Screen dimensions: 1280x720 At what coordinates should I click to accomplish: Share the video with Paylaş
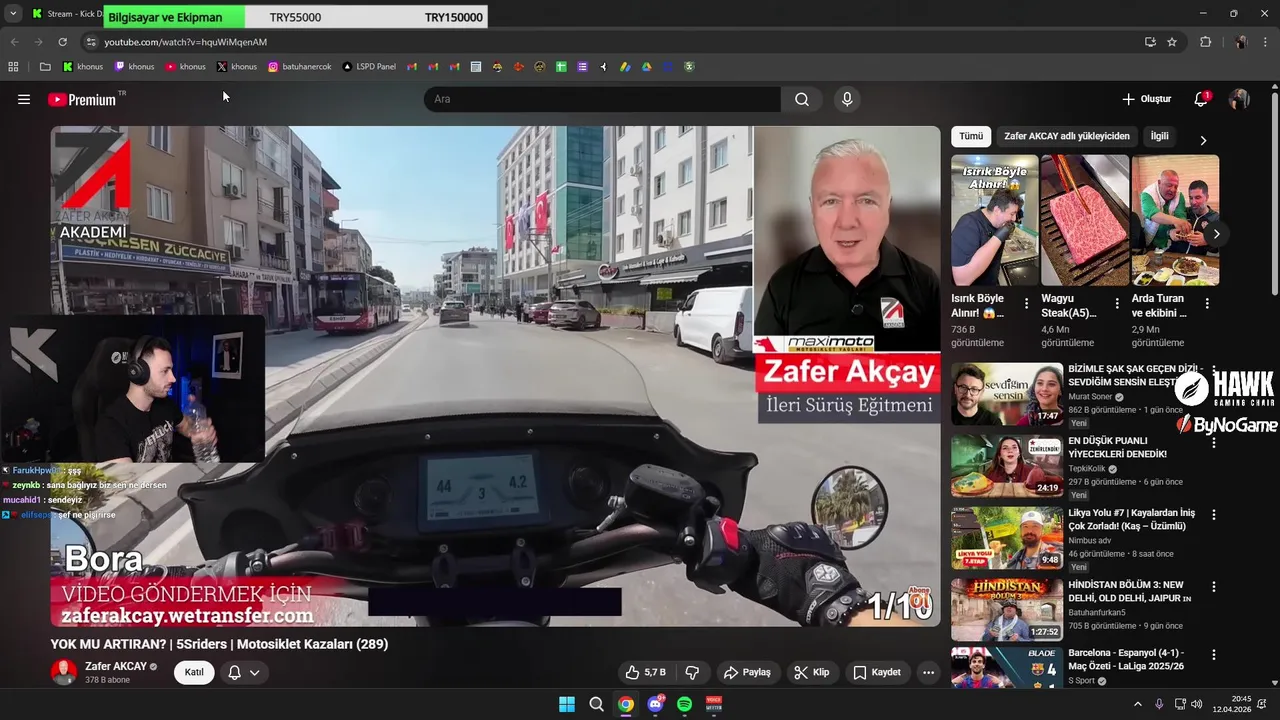(x=747, y=672)
